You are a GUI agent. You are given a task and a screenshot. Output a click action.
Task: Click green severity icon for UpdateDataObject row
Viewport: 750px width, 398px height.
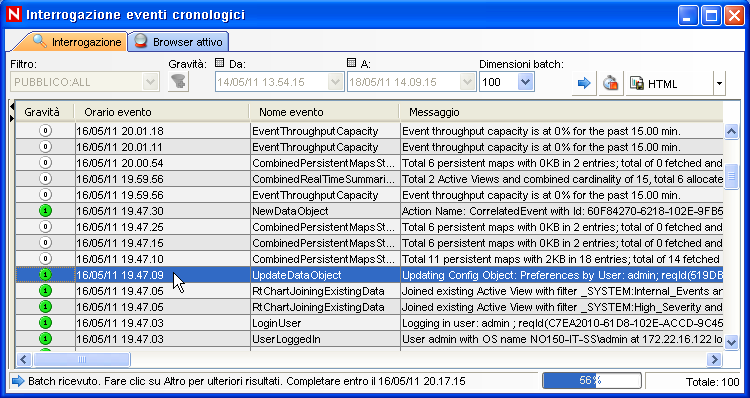click(x=45, y=275)
